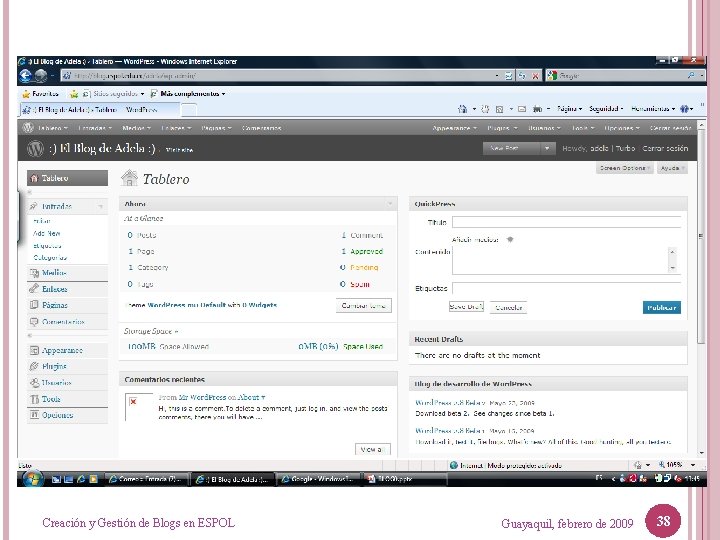Image resolution: width=720 pixels, height=540 pixels.
Task: Click the Opciones sidebar settings icon
Action: (x=34, y=415)
